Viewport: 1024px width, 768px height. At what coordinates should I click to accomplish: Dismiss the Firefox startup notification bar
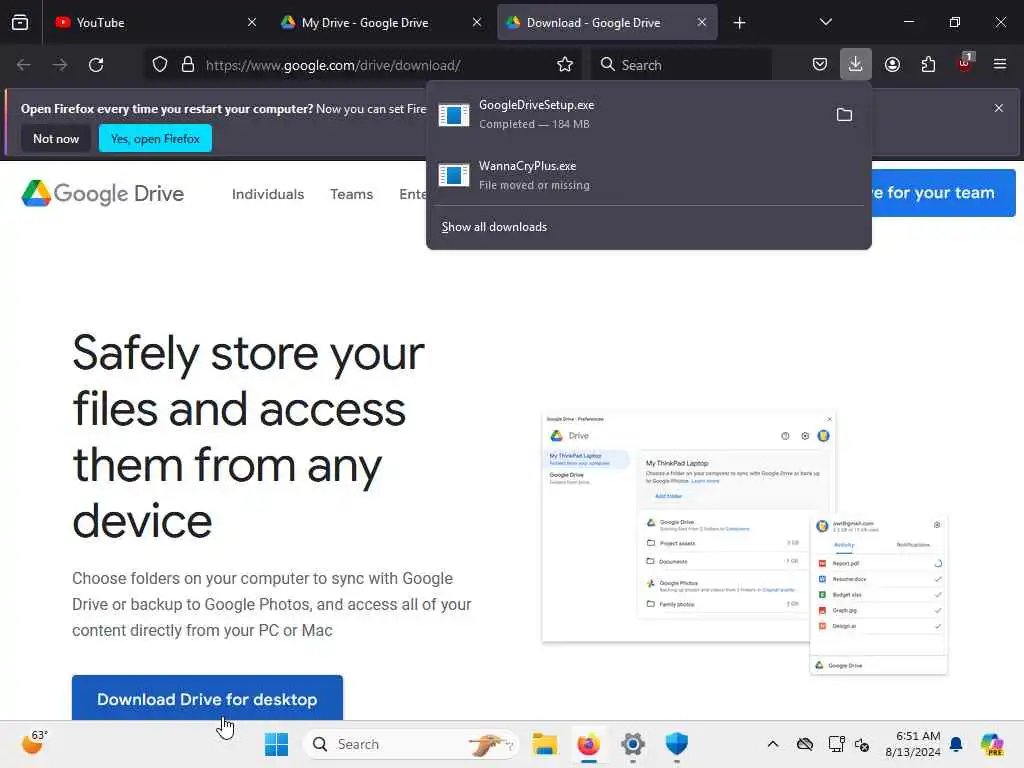999,108
